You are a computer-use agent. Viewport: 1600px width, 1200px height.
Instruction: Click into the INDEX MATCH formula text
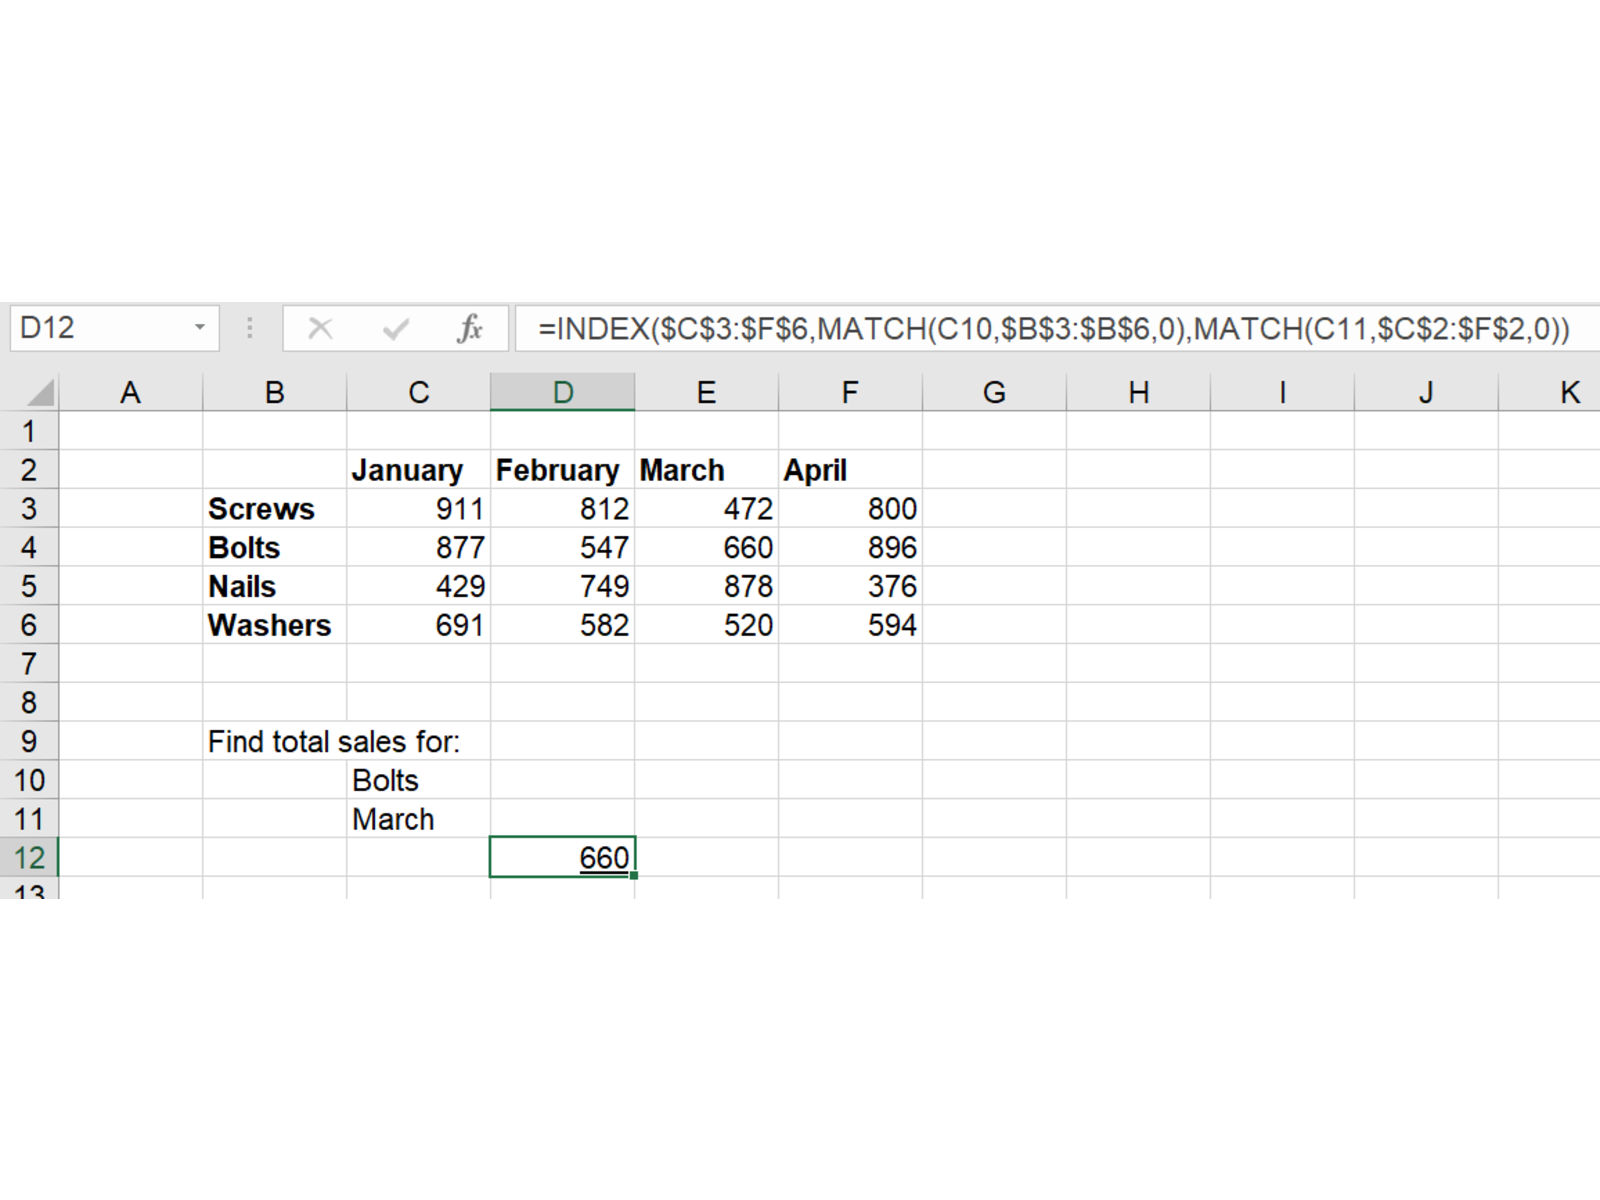[x=1052, y=328]
